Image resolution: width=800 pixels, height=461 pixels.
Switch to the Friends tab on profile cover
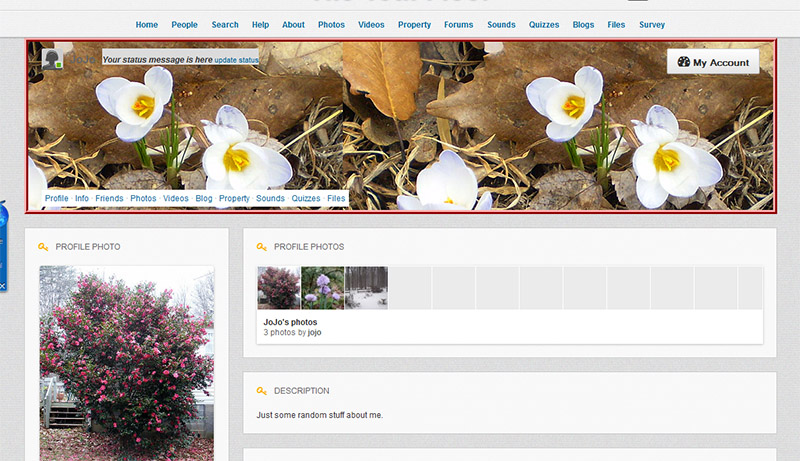click(x=109, y=199)
